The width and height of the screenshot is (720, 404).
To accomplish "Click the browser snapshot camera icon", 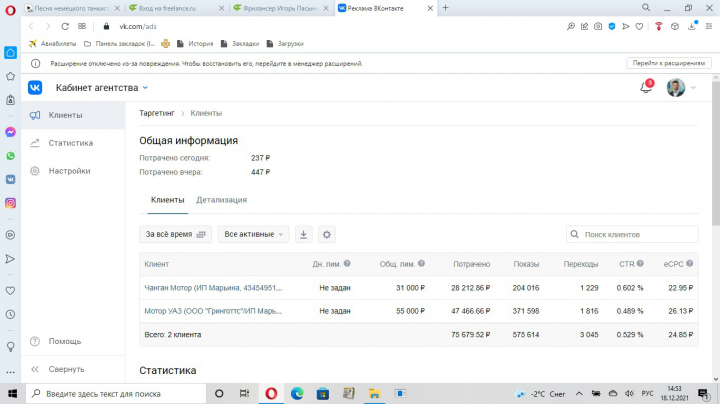I will [x=598, y=27].
